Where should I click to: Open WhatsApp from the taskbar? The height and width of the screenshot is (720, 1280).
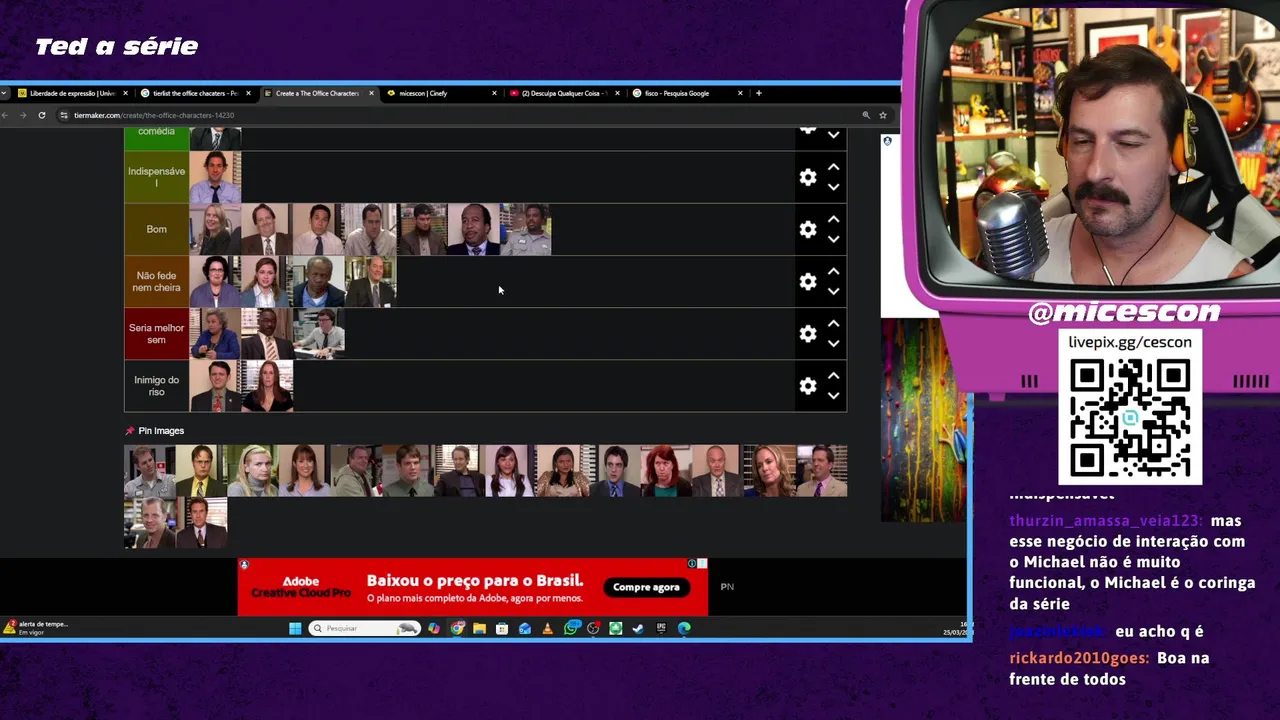[x=571, y=628]
